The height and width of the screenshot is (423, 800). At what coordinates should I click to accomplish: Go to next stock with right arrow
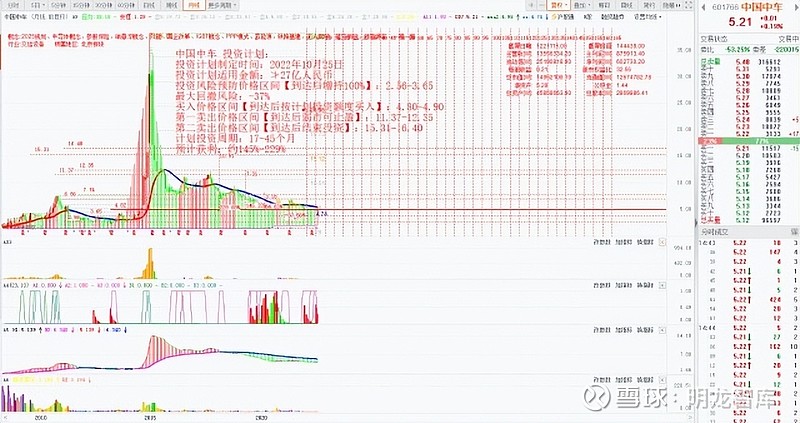(794, 7)
